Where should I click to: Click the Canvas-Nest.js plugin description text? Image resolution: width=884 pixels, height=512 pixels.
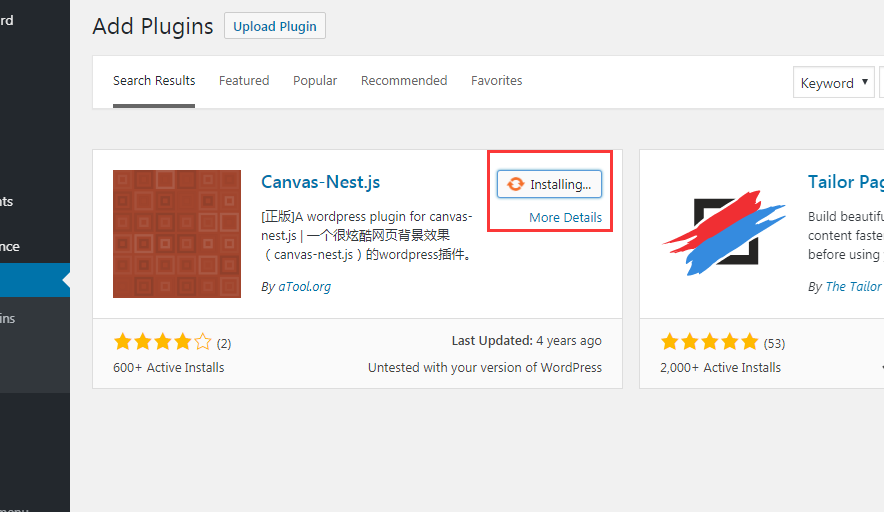click(367, 235)
